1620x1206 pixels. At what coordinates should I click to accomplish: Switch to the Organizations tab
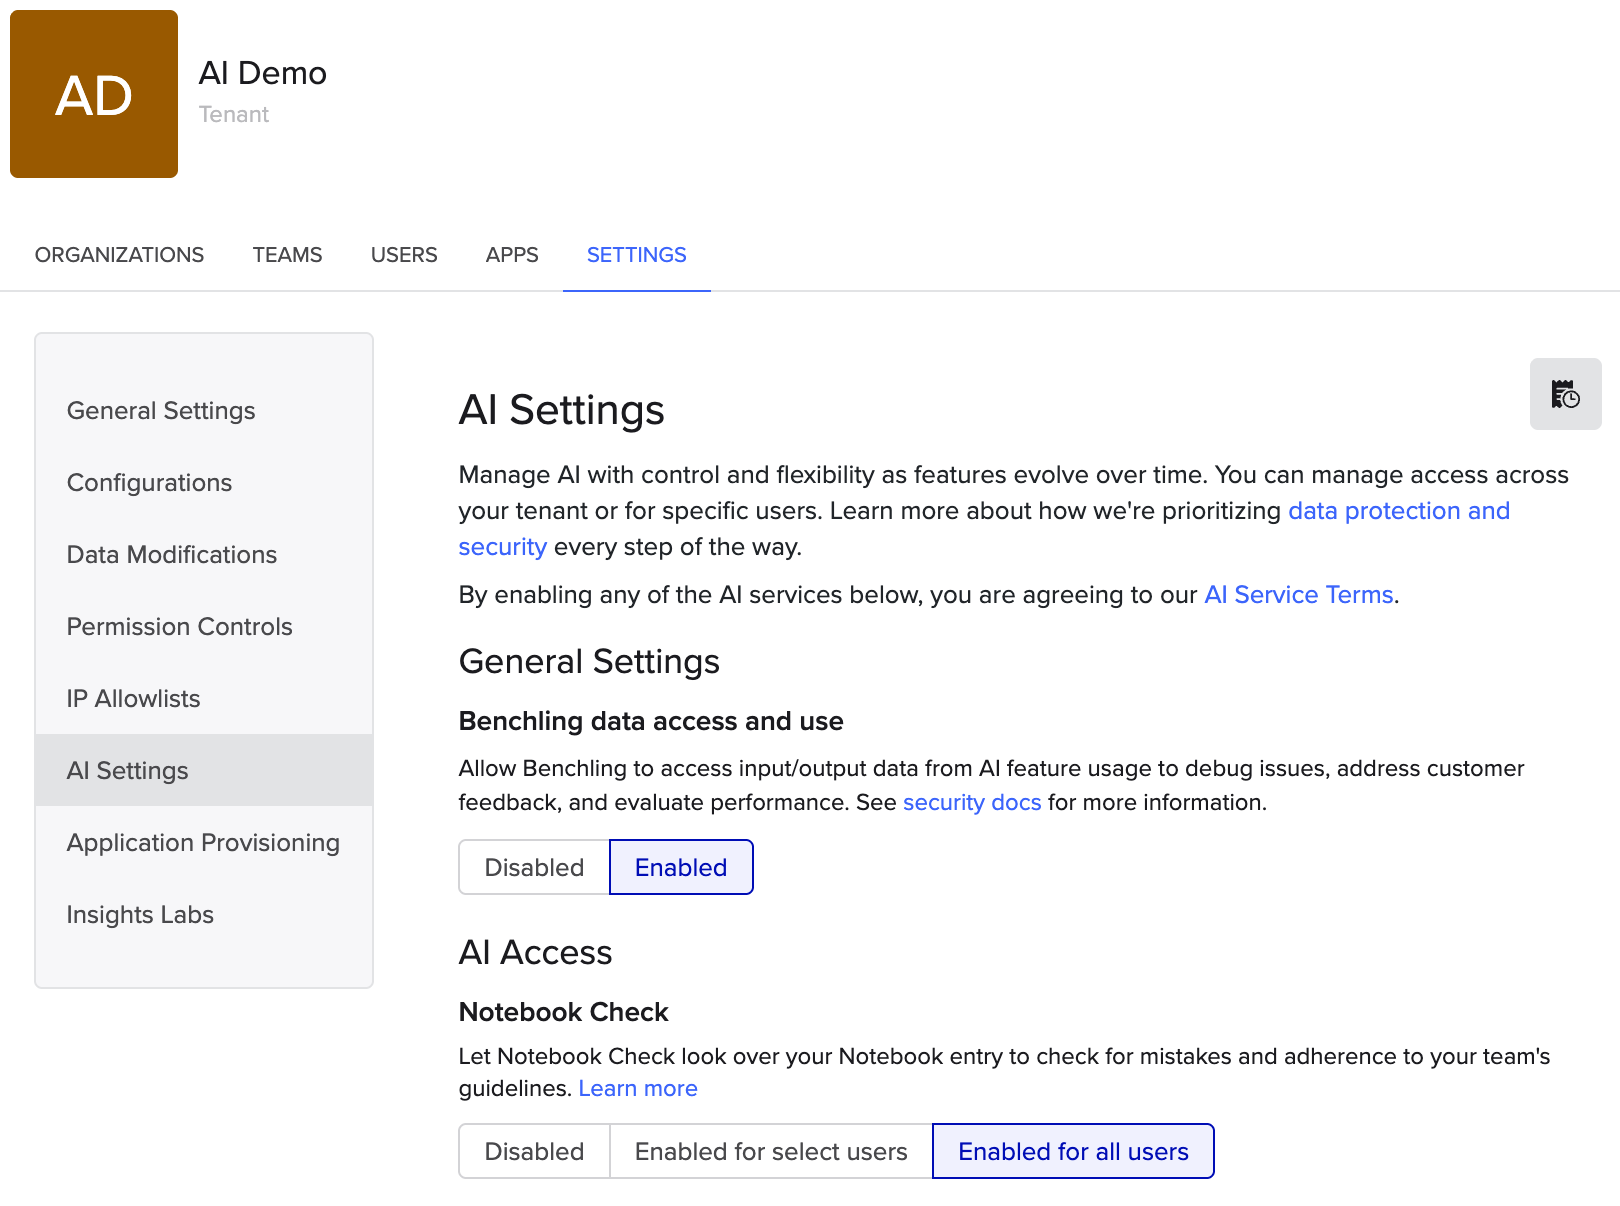pos(119,255)
